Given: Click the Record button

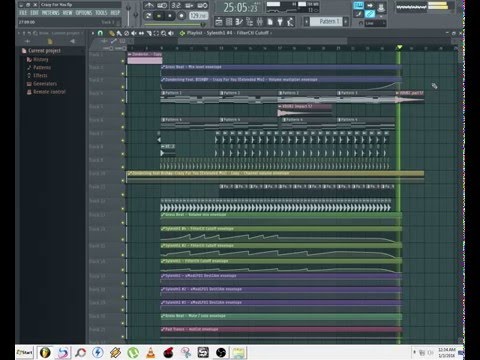Looking at the screenshot, I should click(x=181, y=16).
